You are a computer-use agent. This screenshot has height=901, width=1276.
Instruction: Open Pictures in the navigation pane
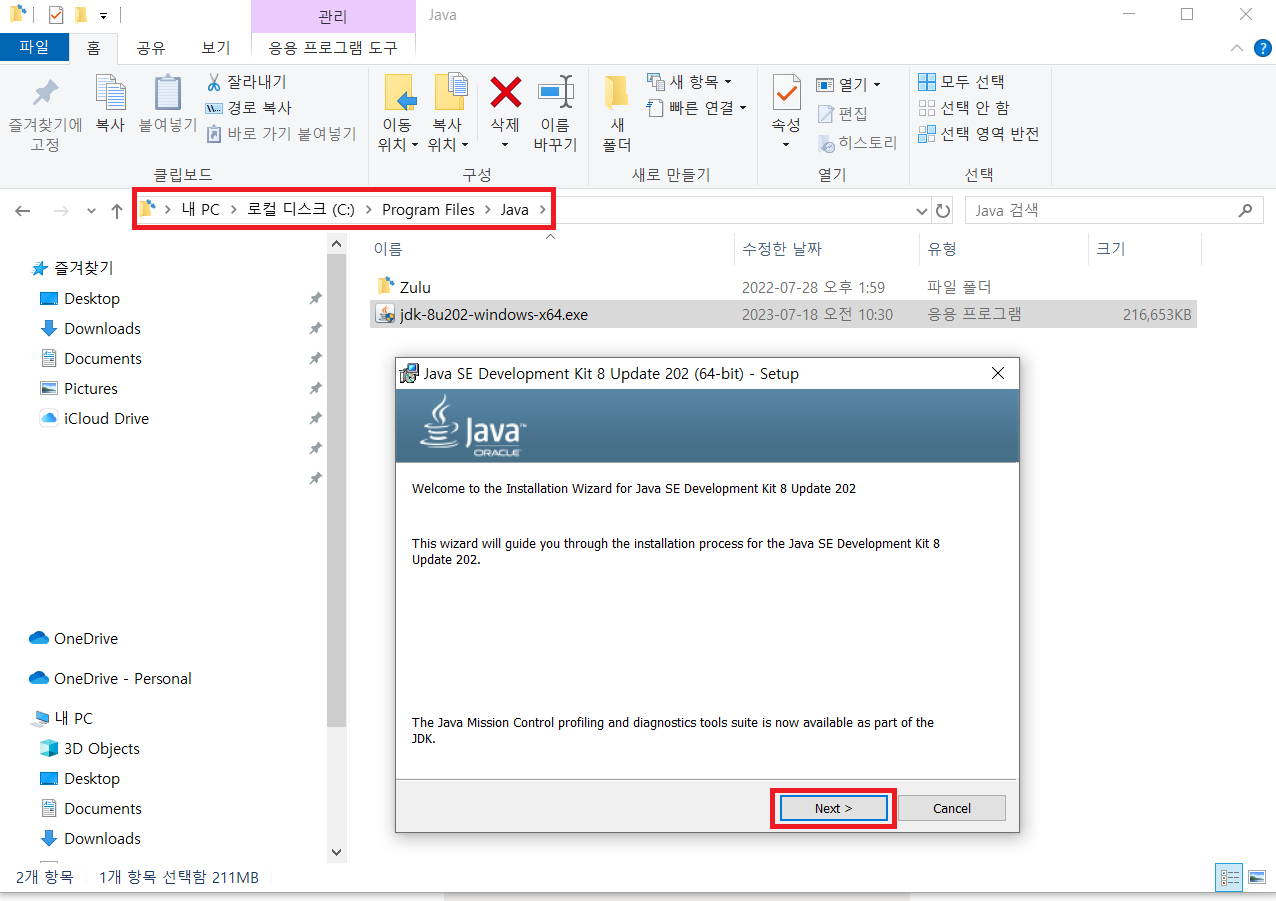pyautogui.click(x=91, y=388)
